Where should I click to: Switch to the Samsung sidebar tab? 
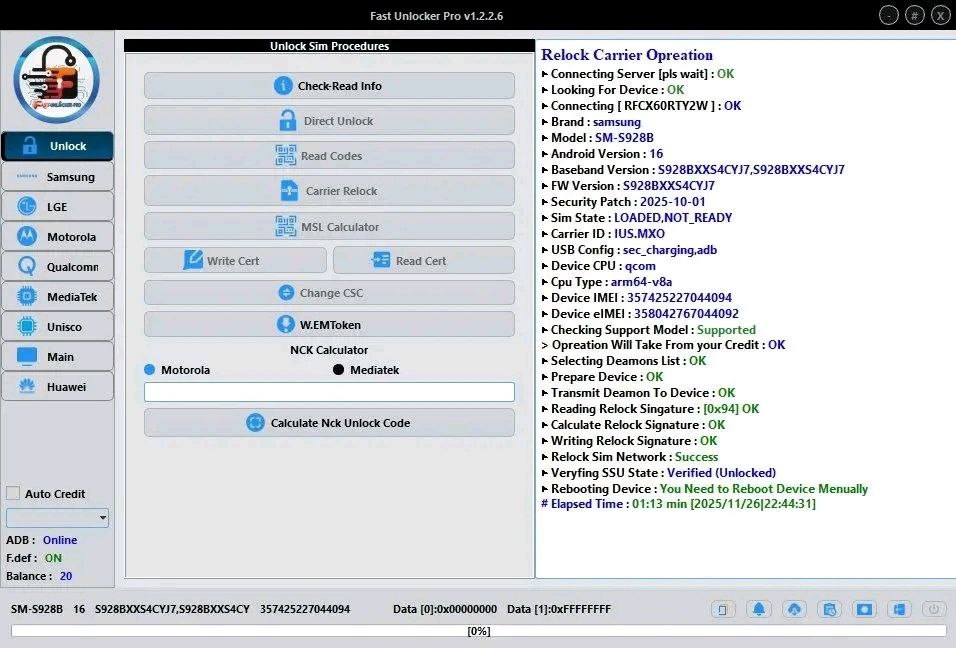click(57, 177)
